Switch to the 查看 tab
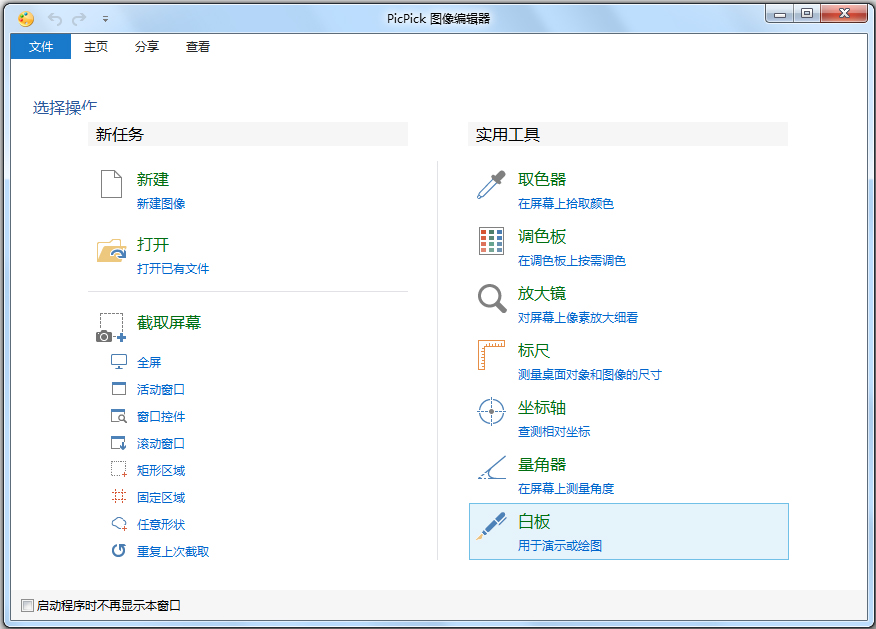 pyautogui.click(x=198, y=46)
